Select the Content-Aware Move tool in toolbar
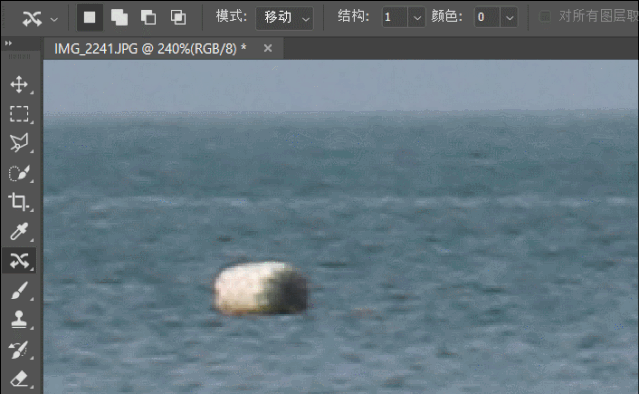The width and height of the screenshot is (639, 394). pos(19,261)
